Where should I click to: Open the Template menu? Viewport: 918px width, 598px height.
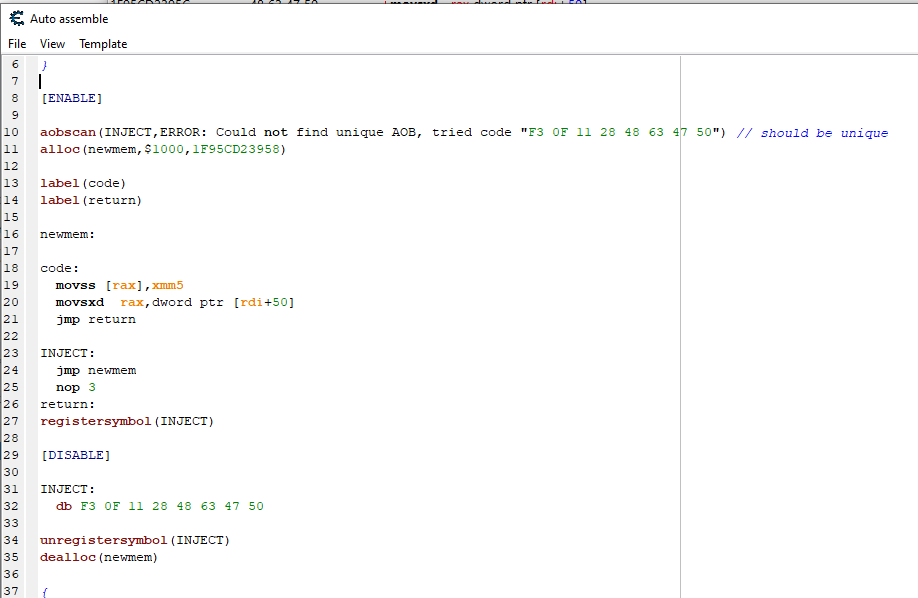coord(103,44)
